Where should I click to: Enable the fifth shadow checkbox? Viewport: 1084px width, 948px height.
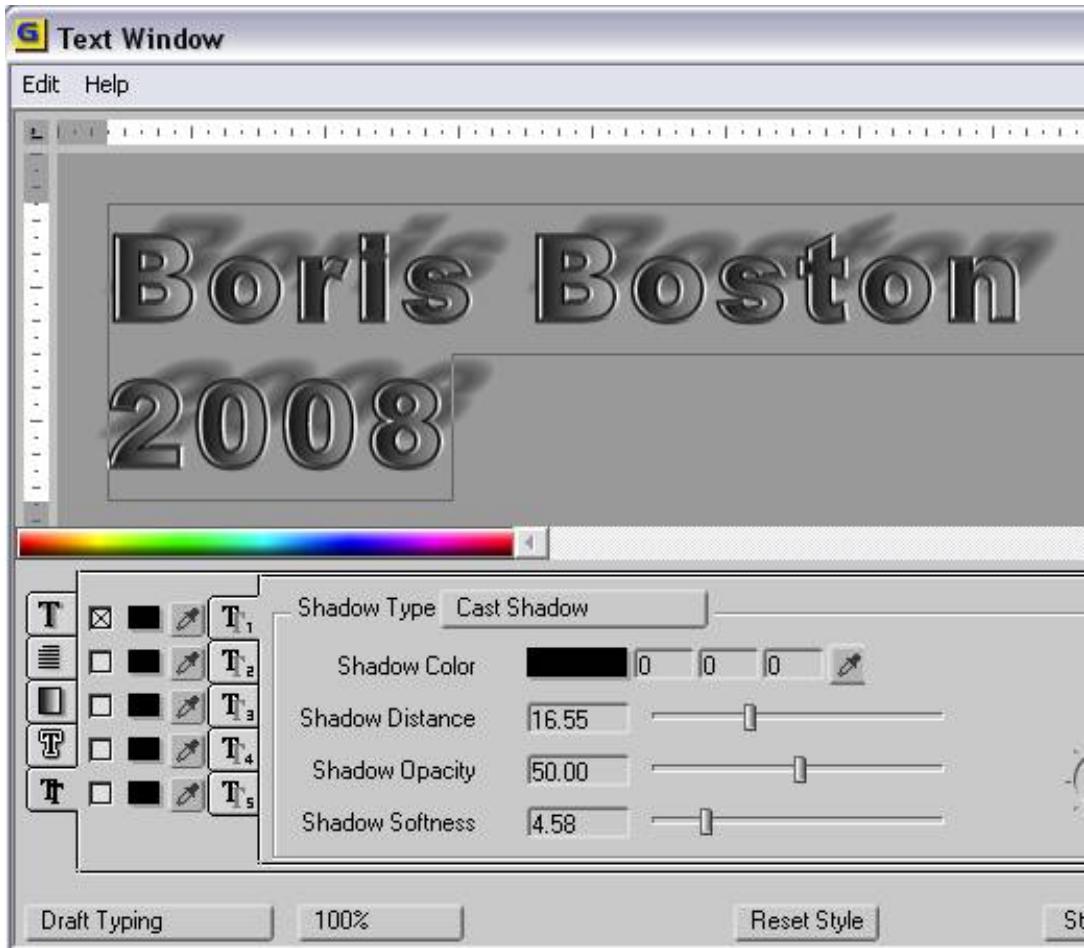coord(101,792)
